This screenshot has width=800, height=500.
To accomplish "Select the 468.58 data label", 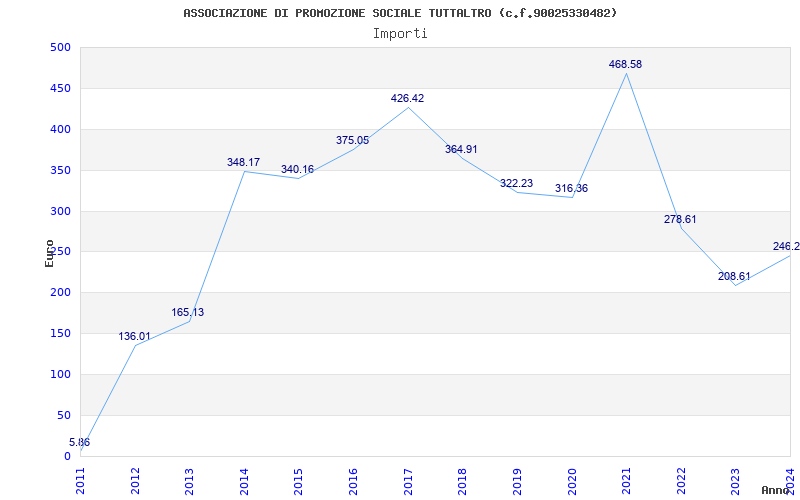I will 626,64.
